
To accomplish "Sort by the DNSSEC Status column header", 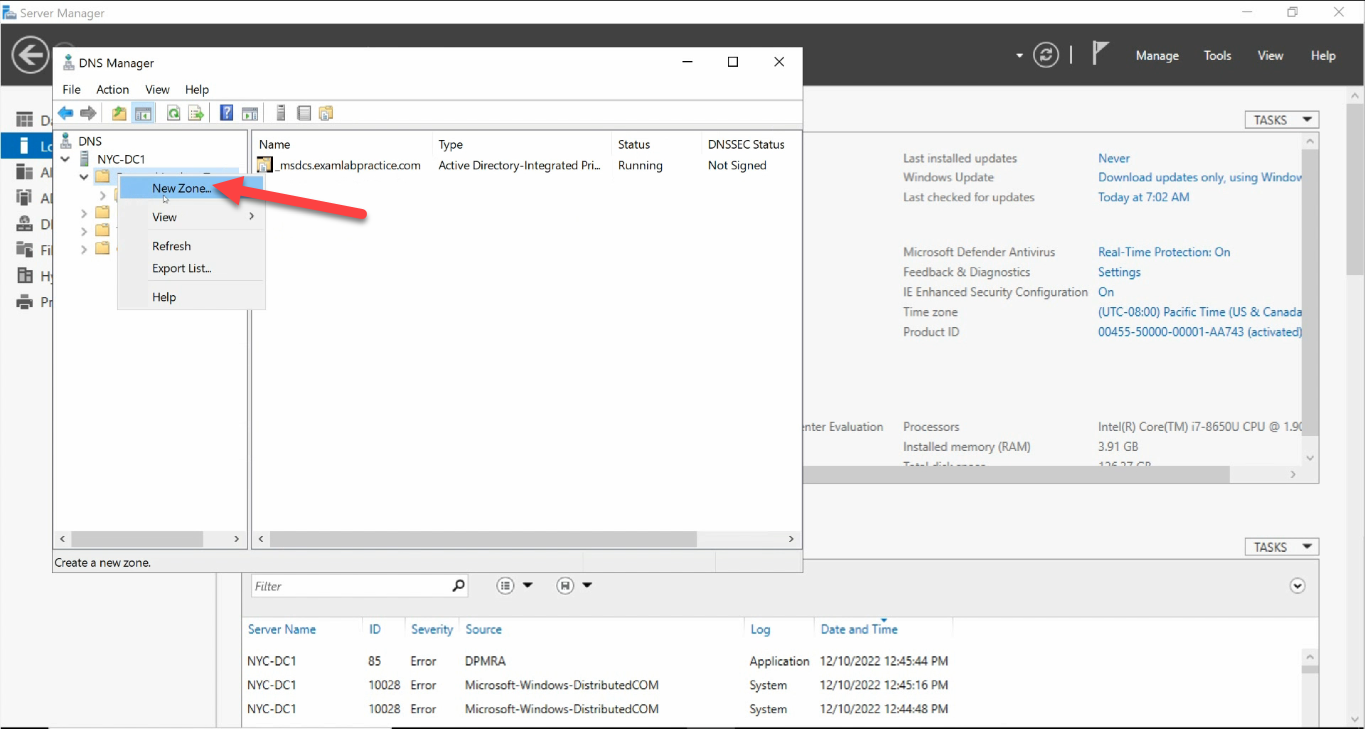I will (746, 145).
